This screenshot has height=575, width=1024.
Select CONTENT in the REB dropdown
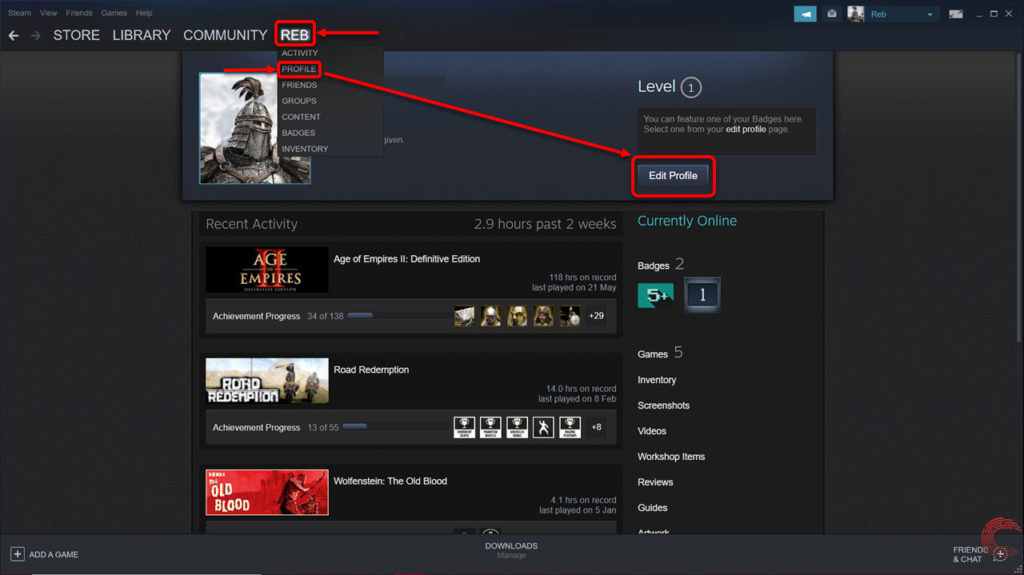coord(301,117)
